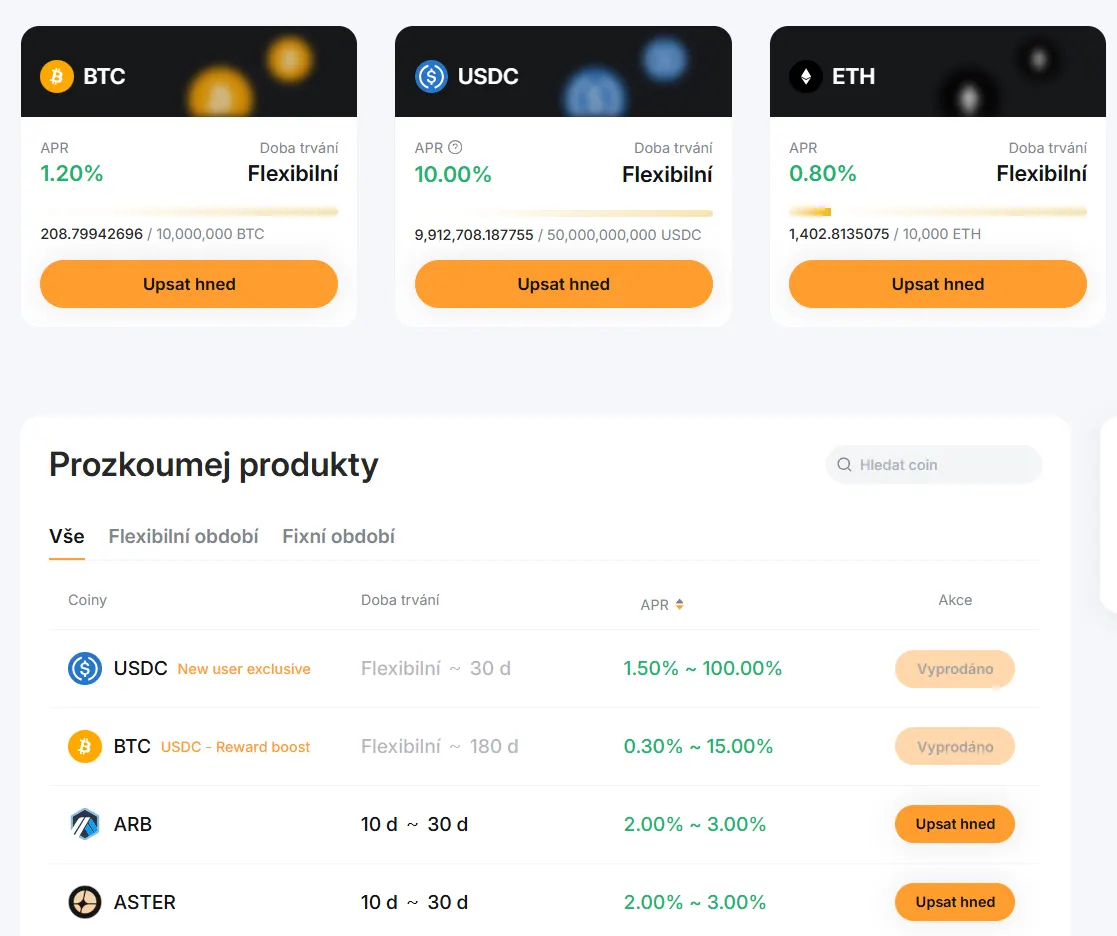Click the '1.20%' APR value
This screenshot has width=1117, height=936.
point(72,173)
